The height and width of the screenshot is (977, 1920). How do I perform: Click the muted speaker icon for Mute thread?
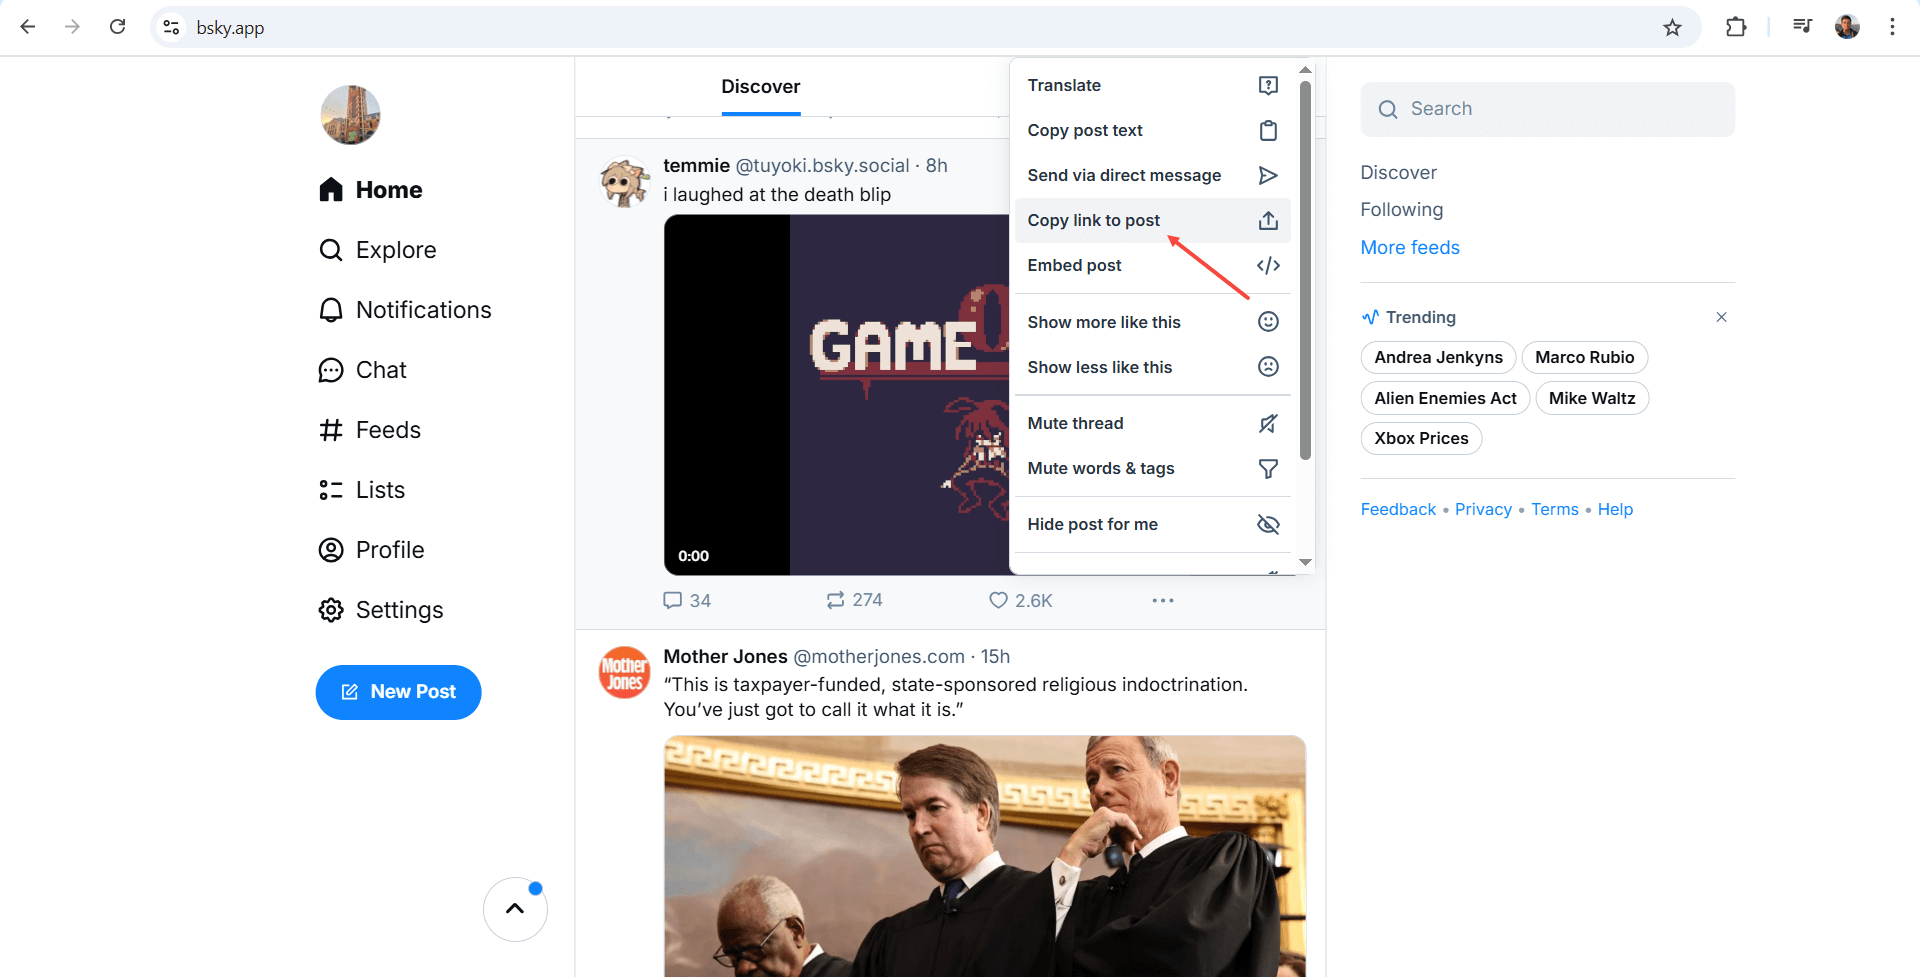pos(1268,423)
